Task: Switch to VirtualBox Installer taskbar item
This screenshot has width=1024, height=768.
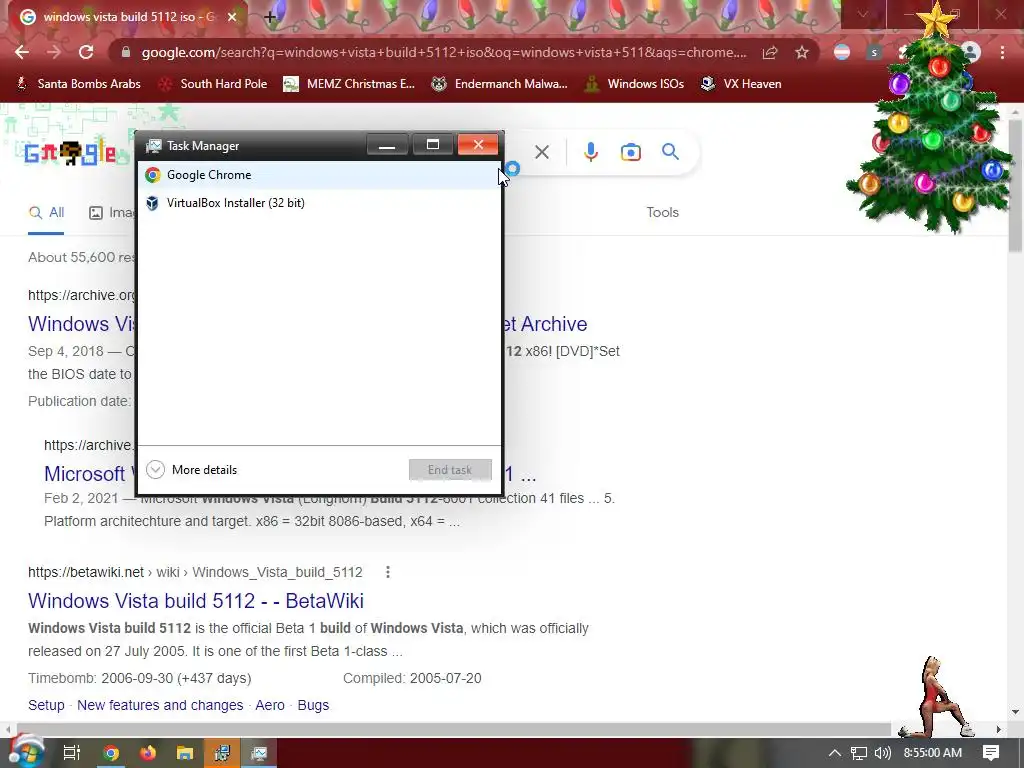Action: coord(222,753)
